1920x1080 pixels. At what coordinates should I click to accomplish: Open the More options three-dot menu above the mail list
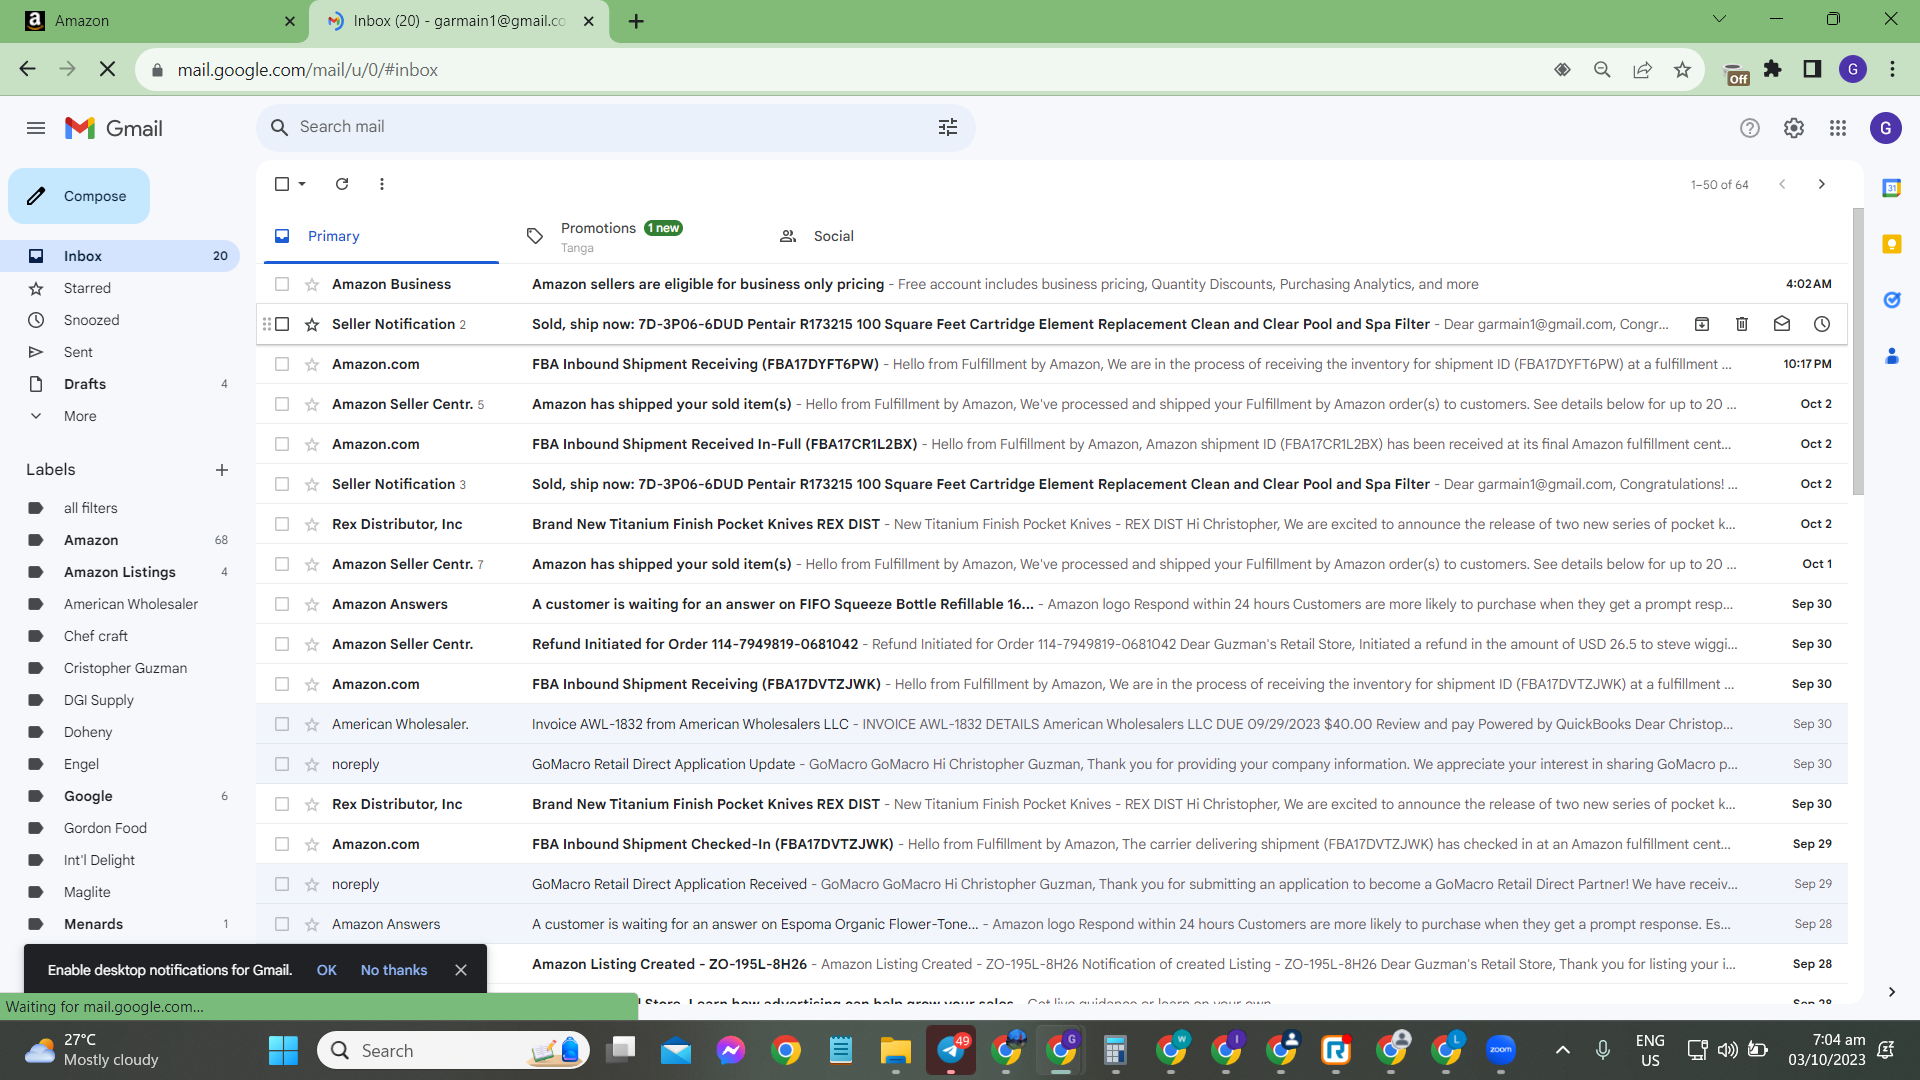382,184
